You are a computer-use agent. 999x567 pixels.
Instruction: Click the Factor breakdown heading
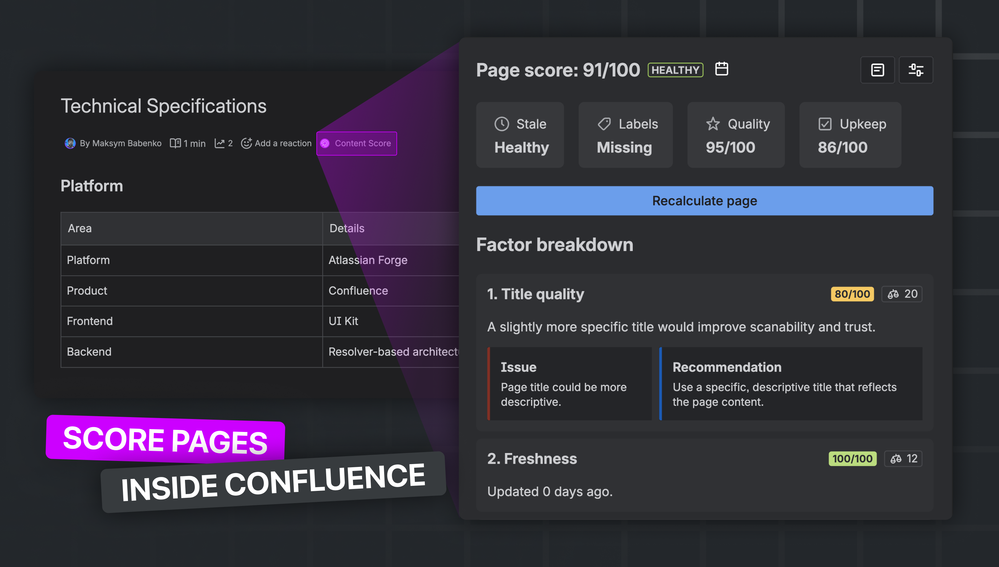[x=554, y=245]
